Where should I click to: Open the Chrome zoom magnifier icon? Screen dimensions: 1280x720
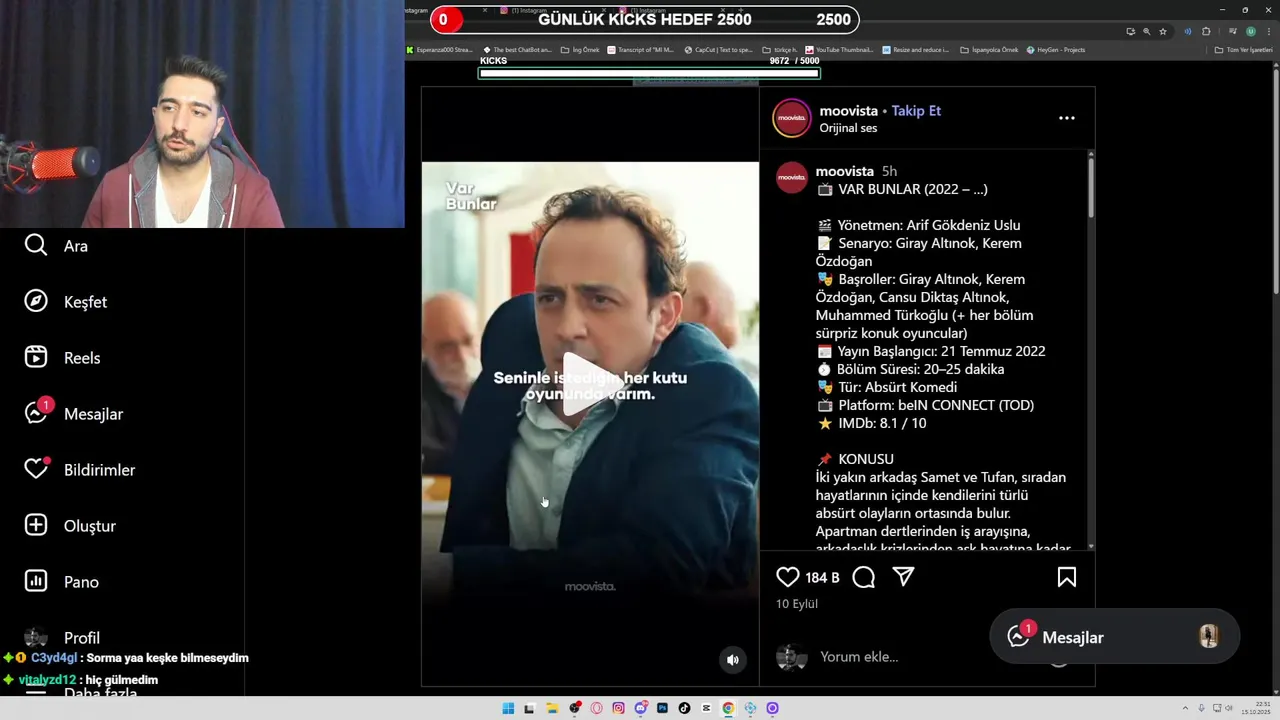[1146, 31]
